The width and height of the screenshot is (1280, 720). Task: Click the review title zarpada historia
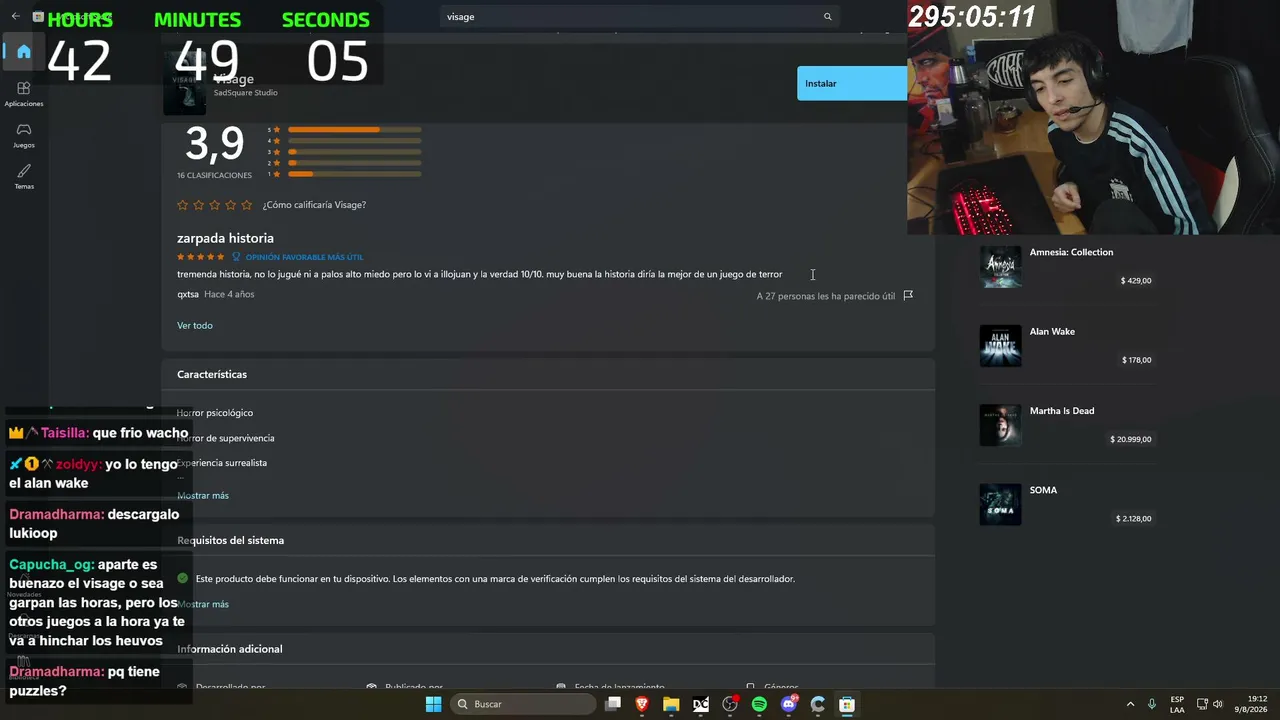225,238
